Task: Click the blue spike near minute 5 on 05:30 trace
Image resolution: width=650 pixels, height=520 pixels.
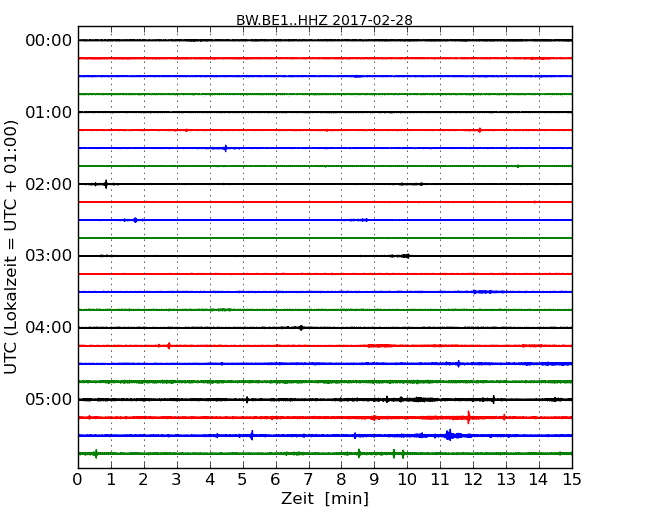Action: (x=252, y=435)
